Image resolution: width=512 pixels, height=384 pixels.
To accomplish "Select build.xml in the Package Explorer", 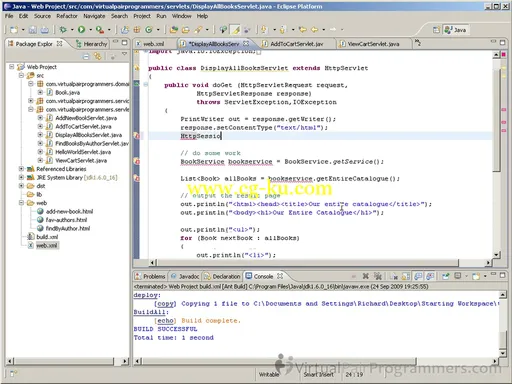I will [x=47, y=237].
